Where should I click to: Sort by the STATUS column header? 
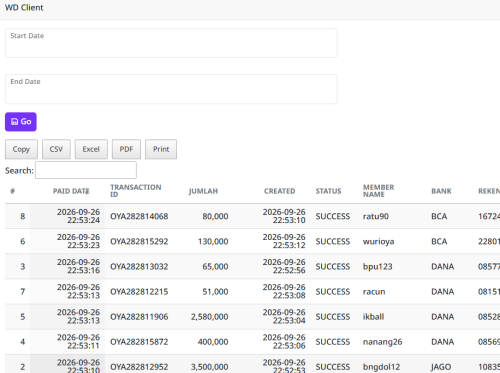328,191
